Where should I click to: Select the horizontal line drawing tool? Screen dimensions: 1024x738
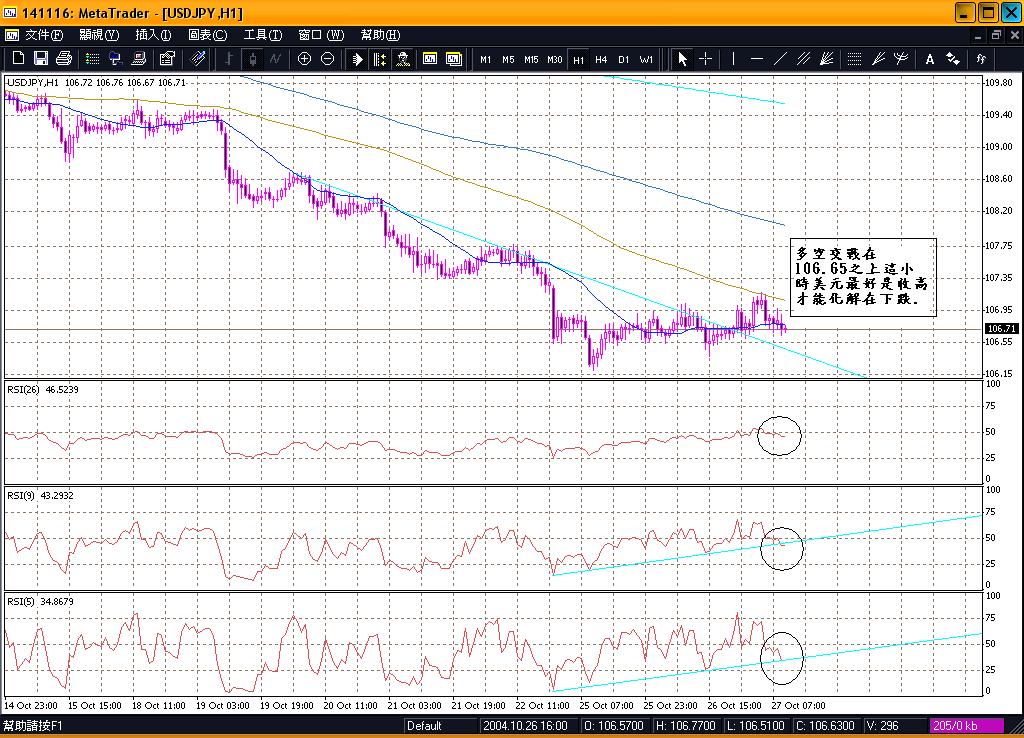pos(757,59)
